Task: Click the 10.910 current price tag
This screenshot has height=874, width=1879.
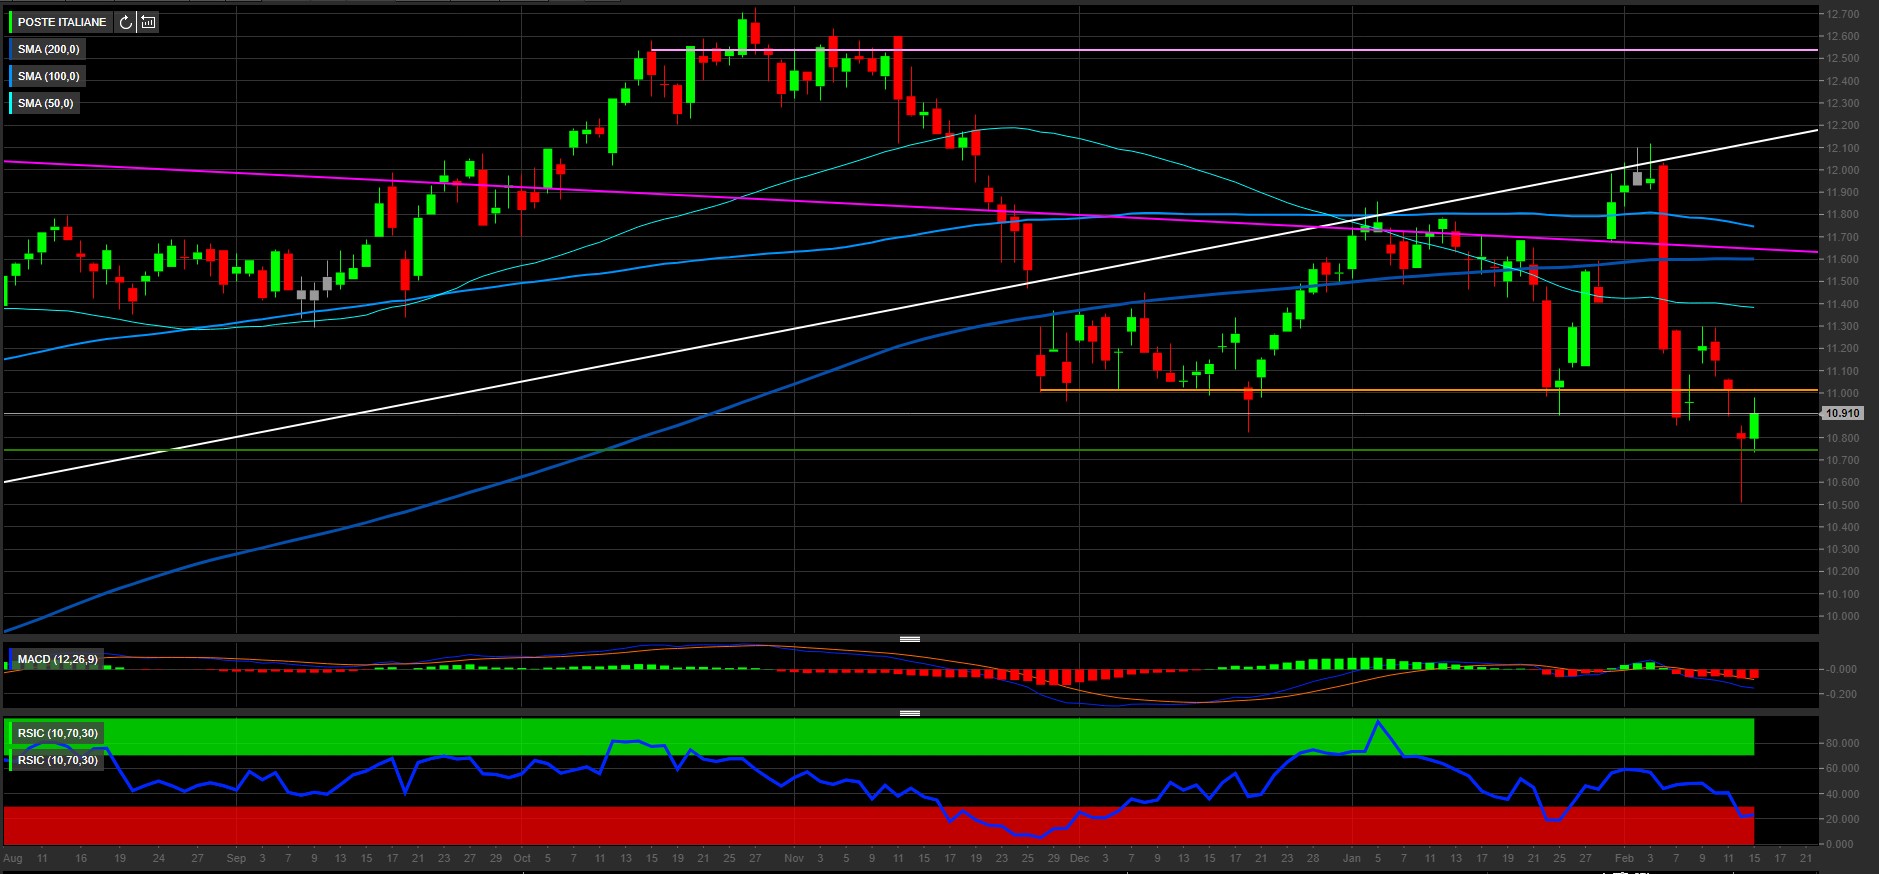Action: point(1842,413)
